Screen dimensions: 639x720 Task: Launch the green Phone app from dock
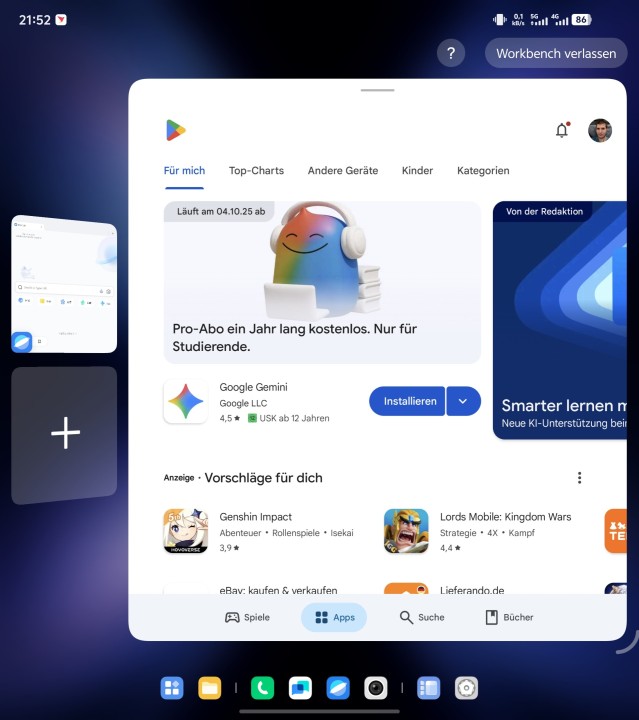click(x=262, y=688)
